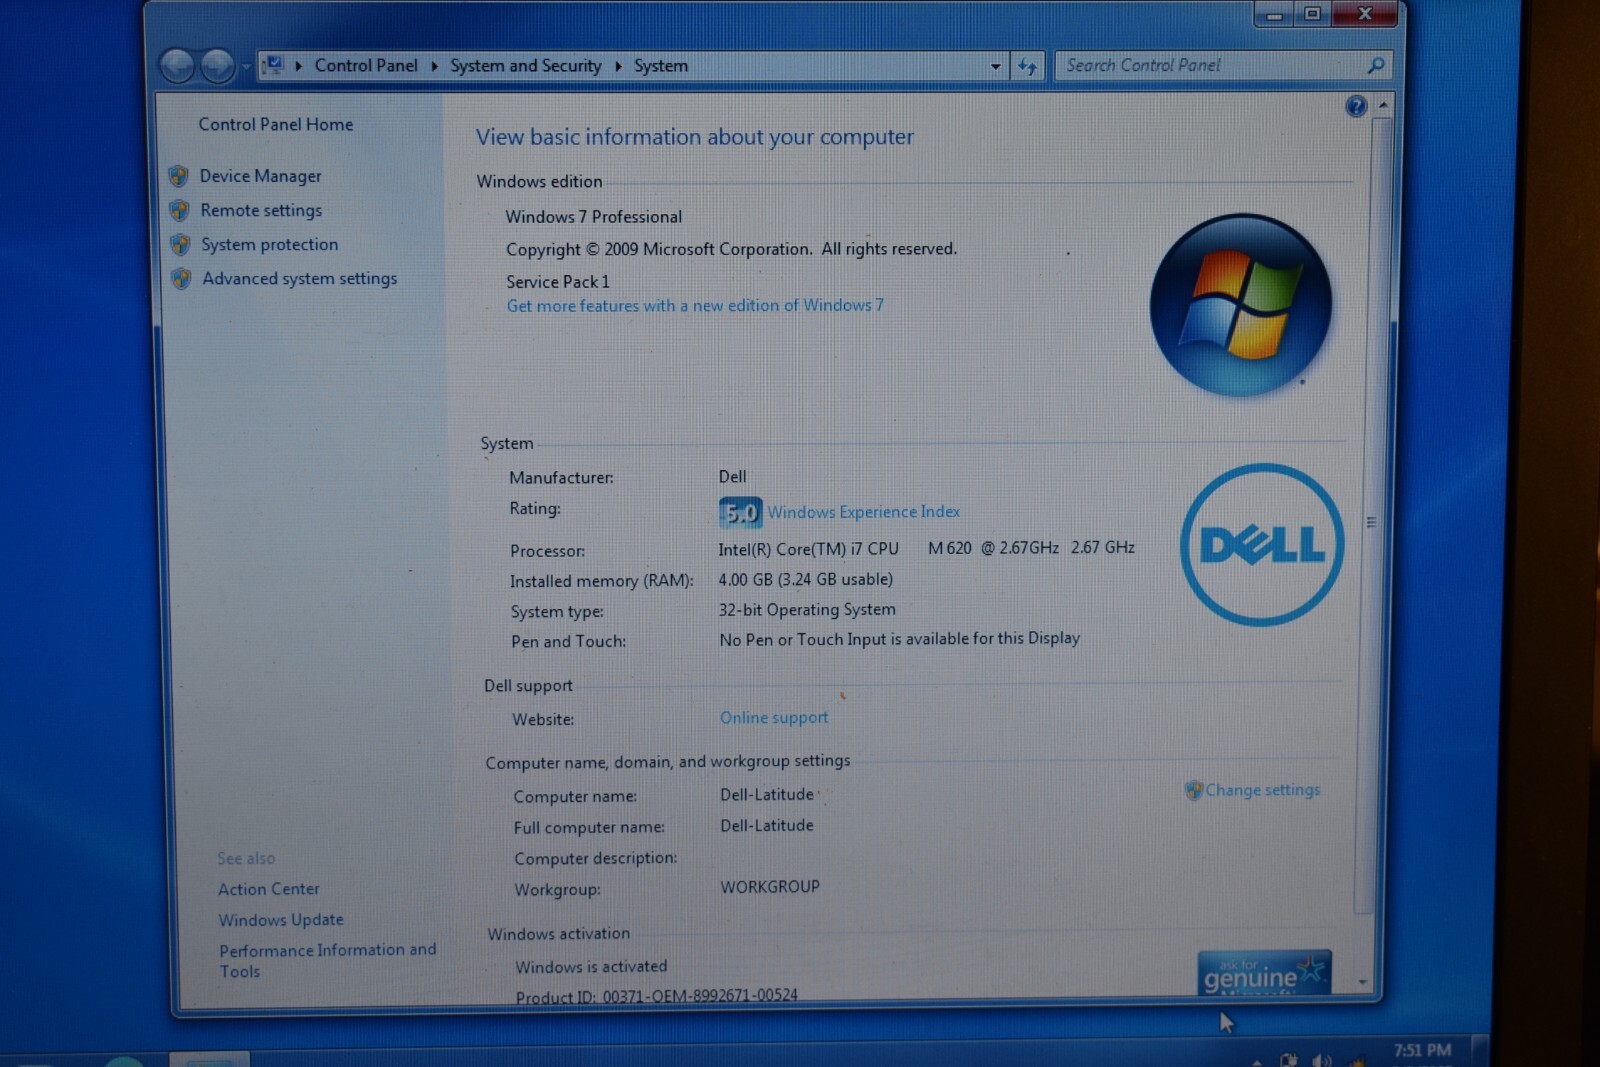Open the address bar previous locations dropdown
The image size is (1600, 1067).
tap(995, 67)
